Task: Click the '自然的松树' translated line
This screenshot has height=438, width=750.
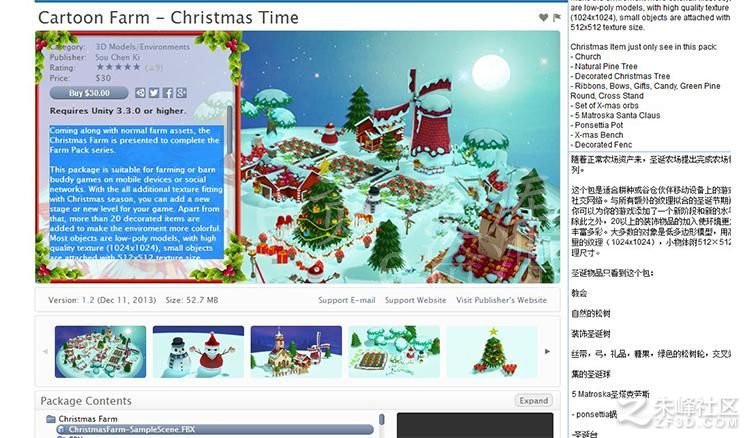Action: point(591,313)
